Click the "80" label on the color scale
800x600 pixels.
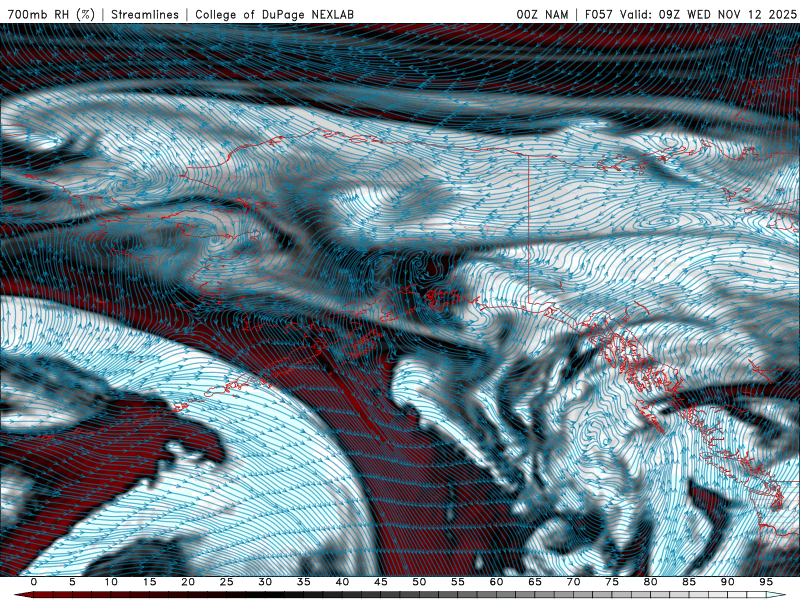click(x=651, y=582)
